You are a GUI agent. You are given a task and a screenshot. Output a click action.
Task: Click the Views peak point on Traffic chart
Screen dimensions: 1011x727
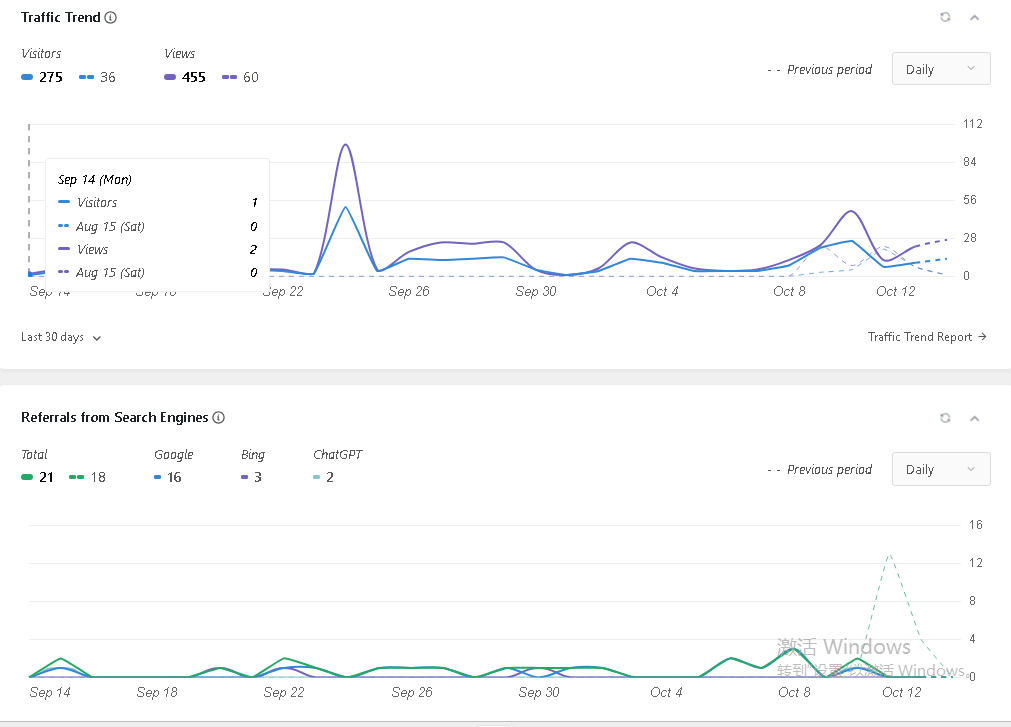346,144
